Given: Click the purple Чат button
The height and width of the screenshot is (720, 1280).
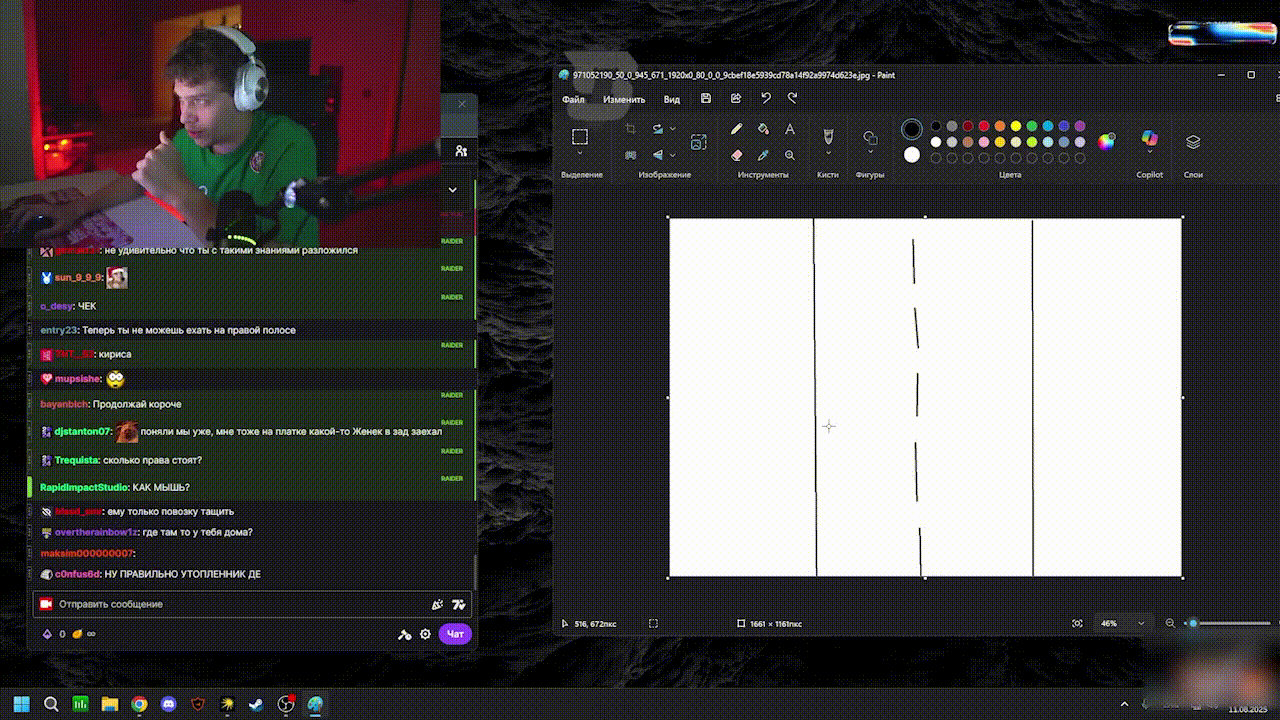Looking at the screenshot, I should (x=455, y=634).
